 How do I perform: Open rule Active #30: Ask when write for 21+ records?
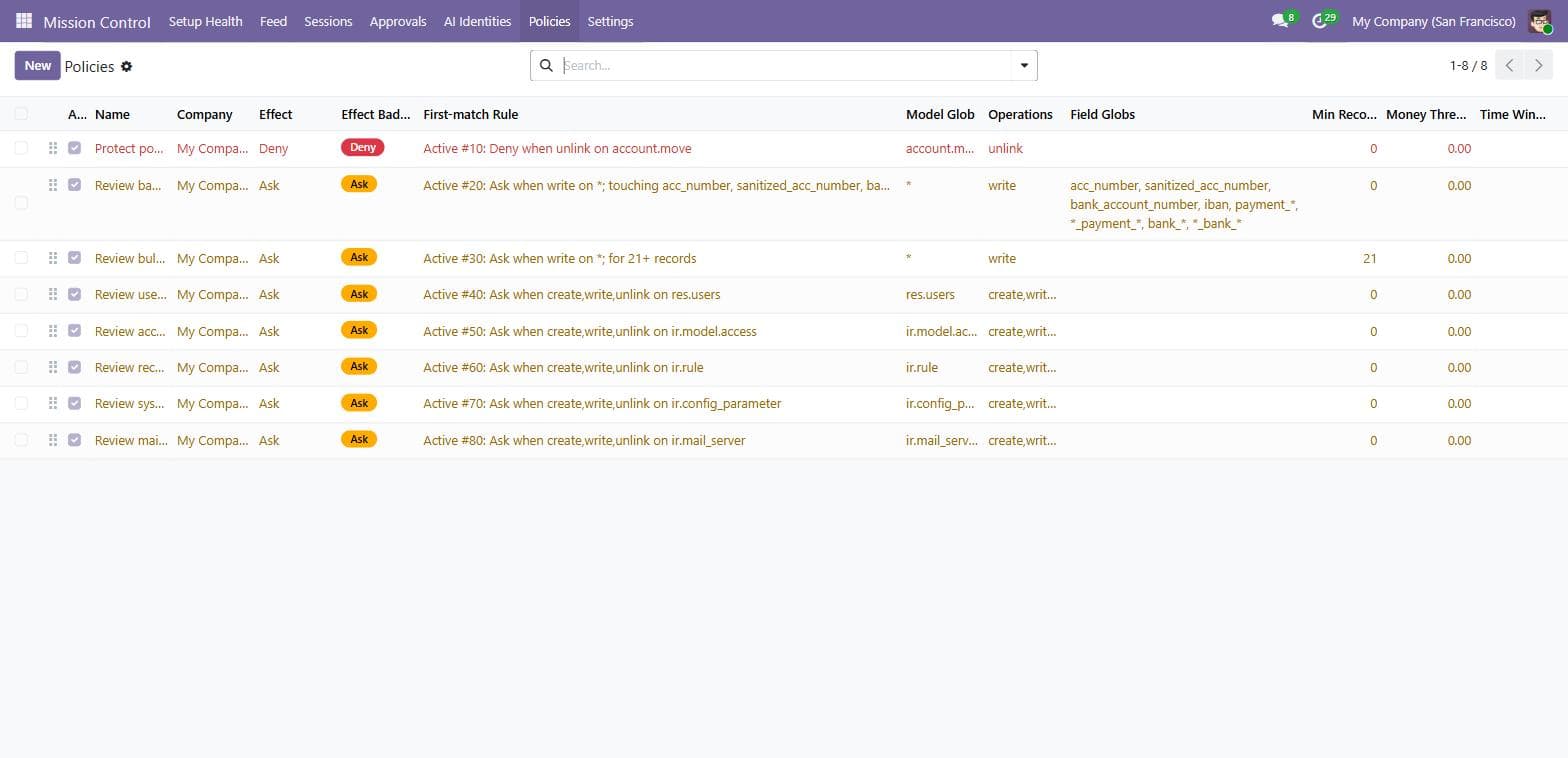[559, 258]
